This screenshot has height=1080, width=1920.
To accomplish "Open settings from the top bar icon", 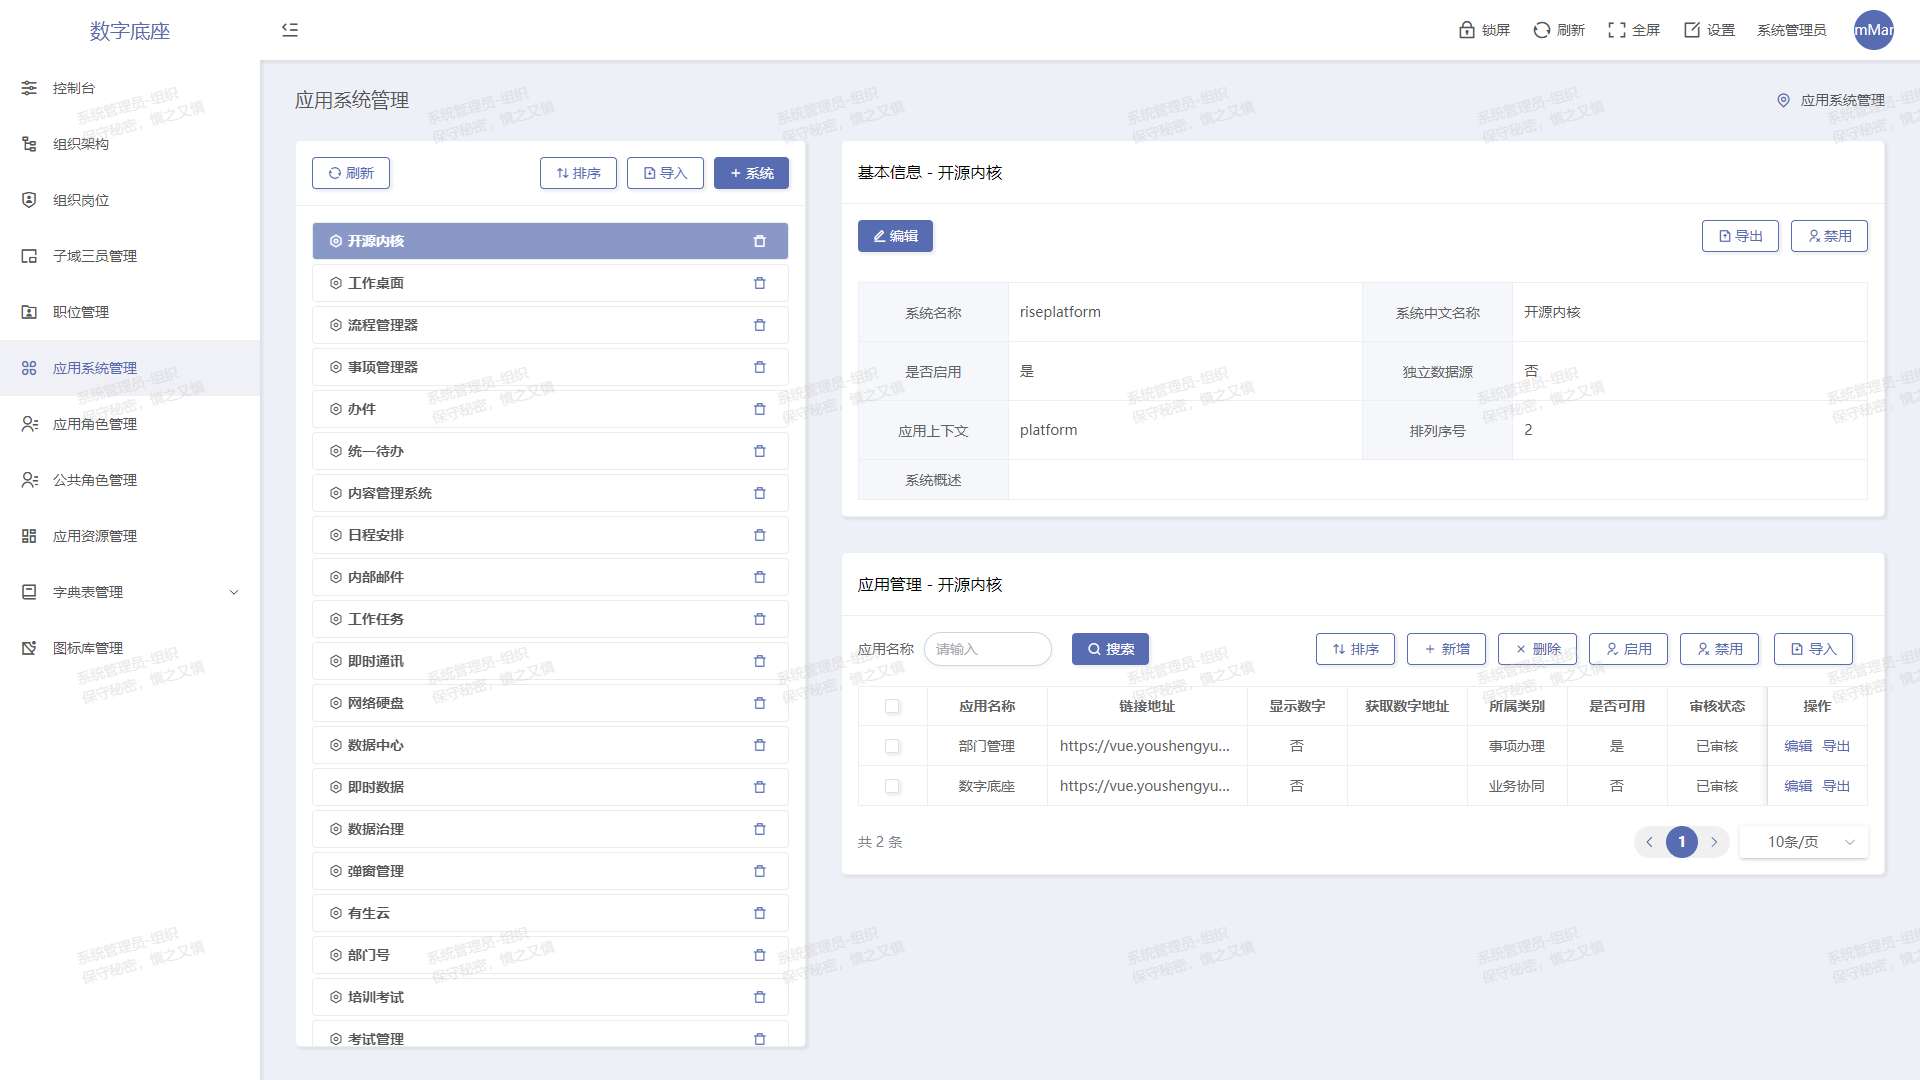I will tap(1692, 30).
